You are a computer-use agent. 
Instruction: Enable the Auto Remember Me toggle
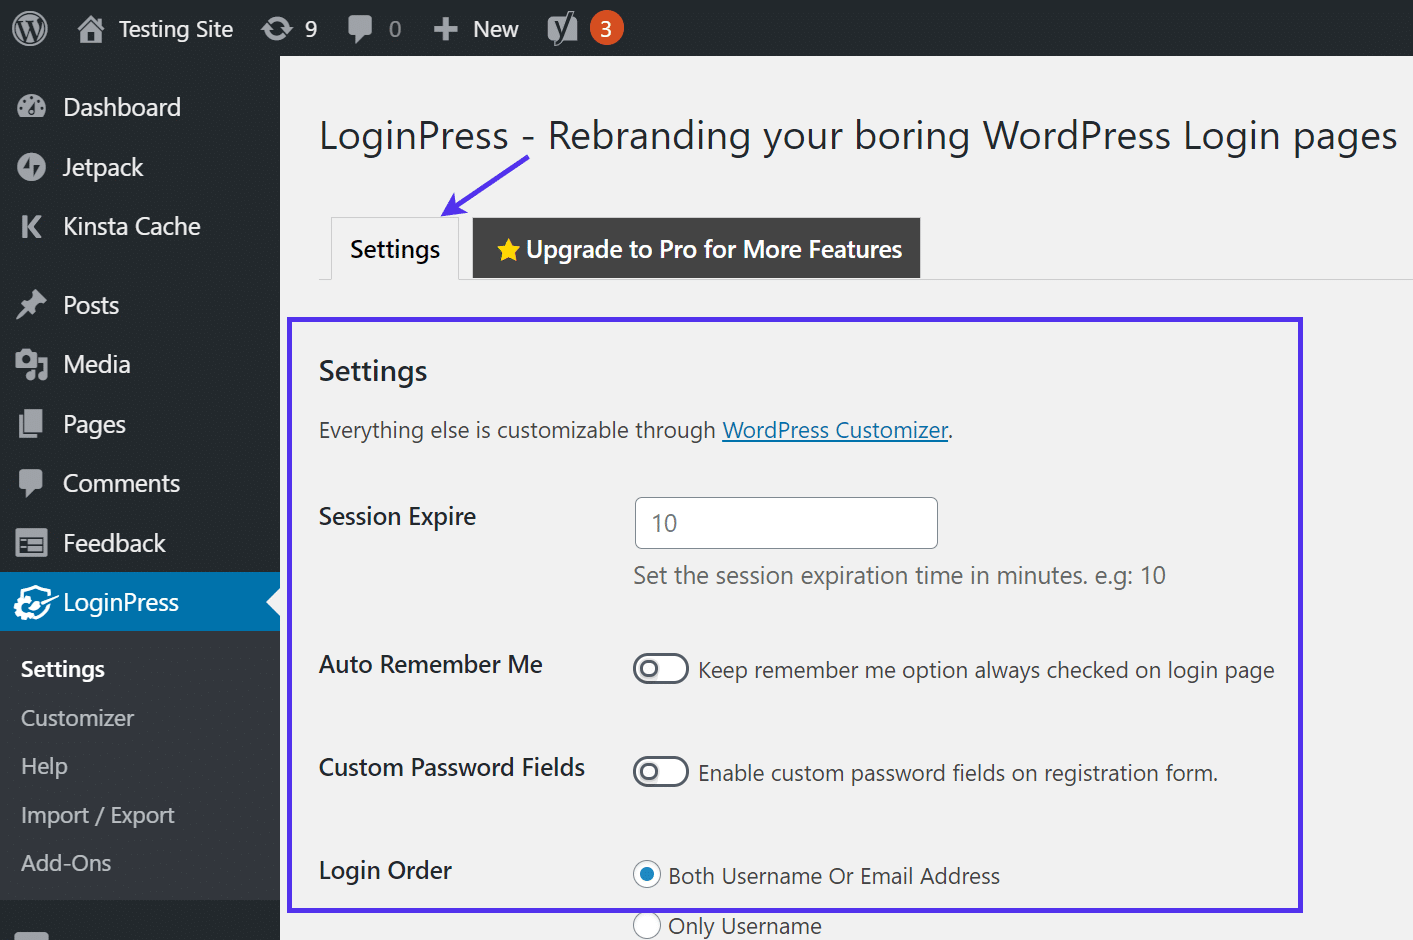[660, 668]
